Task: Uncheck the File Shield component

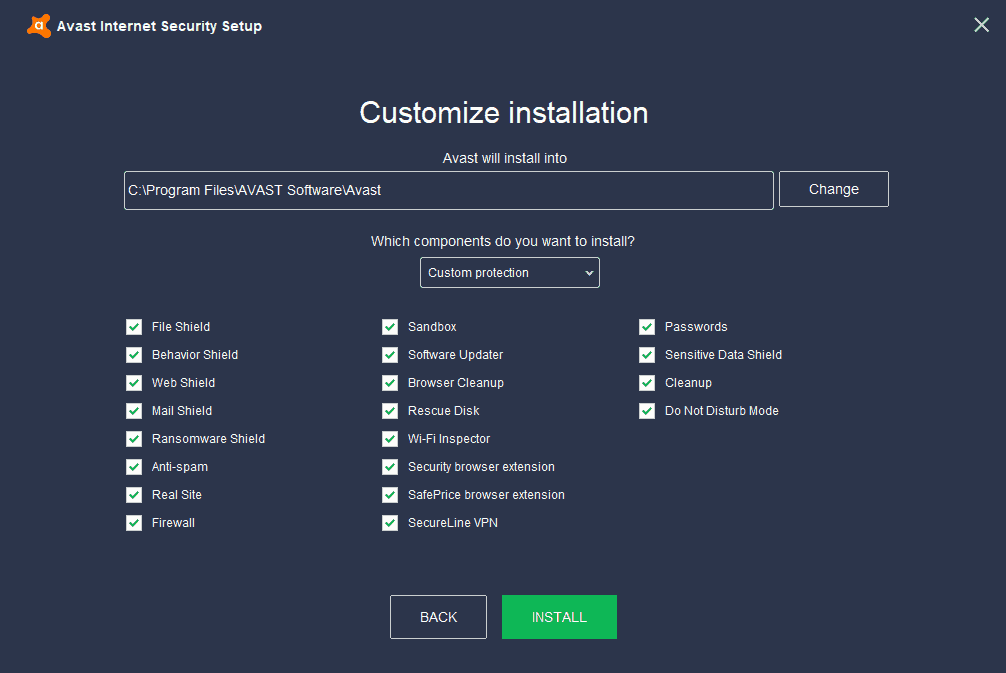Action: [134, 326]
